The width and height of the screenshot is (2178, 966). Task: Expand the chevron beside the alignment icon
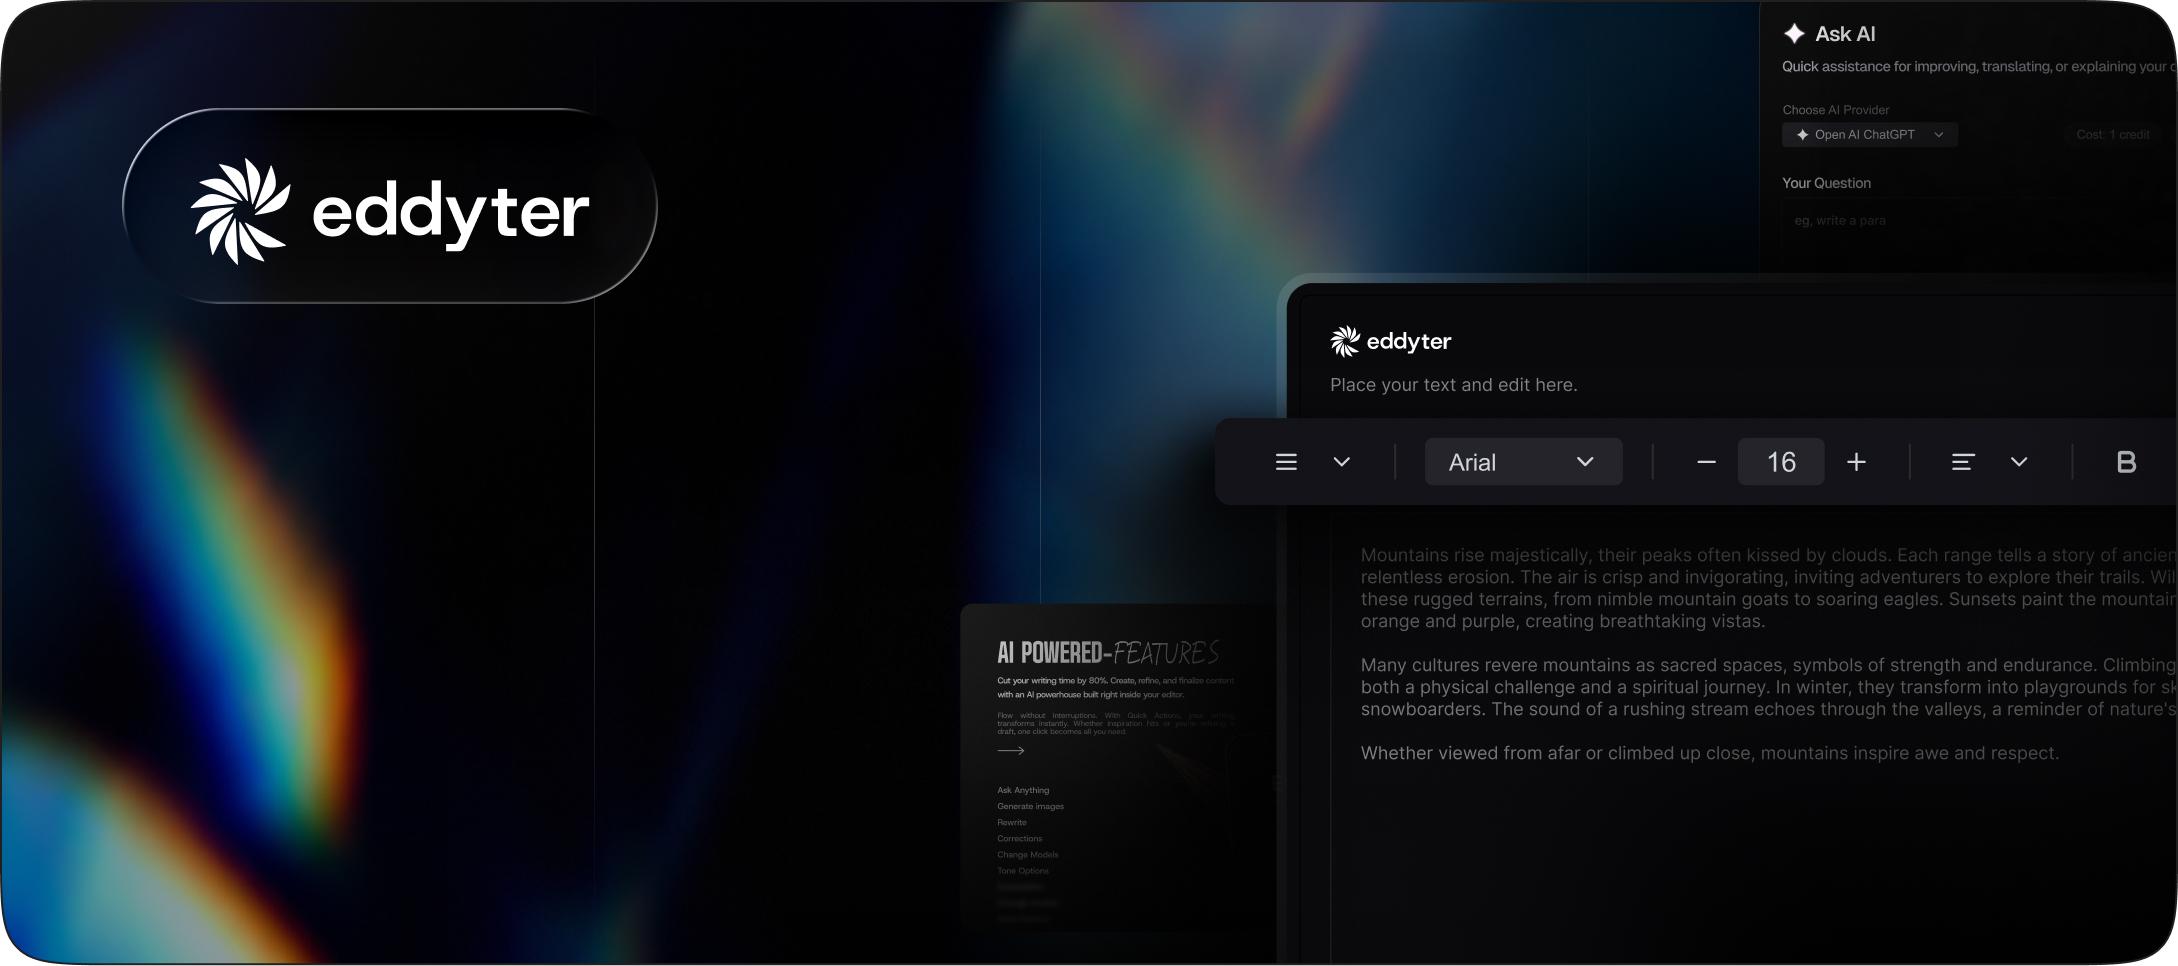click(2019, 462)
